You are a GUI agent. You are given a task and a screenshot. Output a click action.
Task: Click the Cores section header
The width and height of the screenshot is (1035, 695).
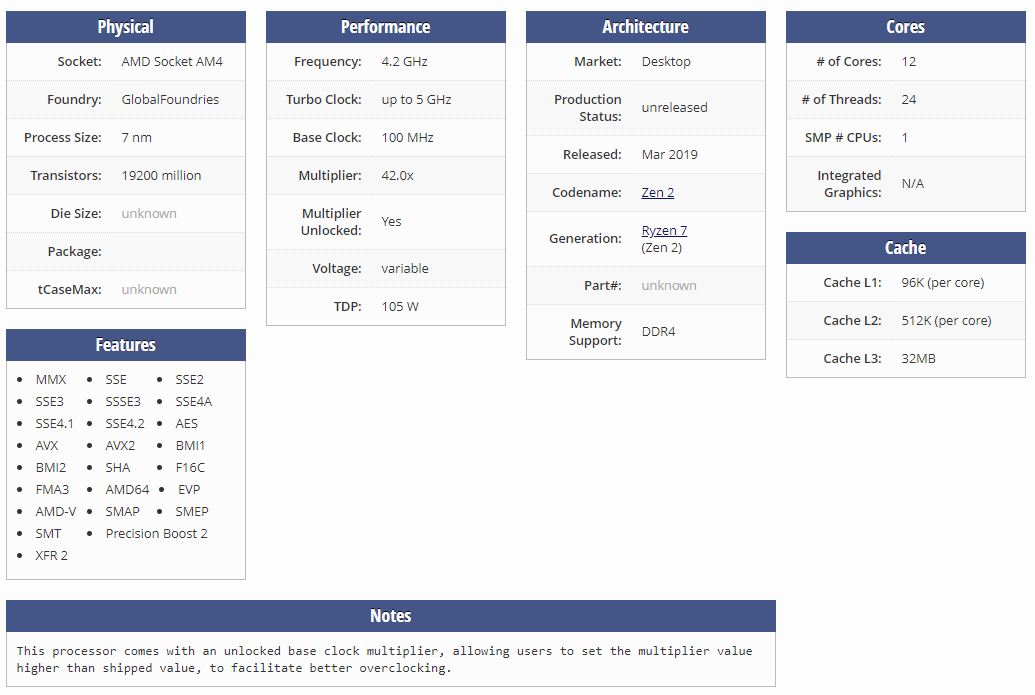[906, 27]
